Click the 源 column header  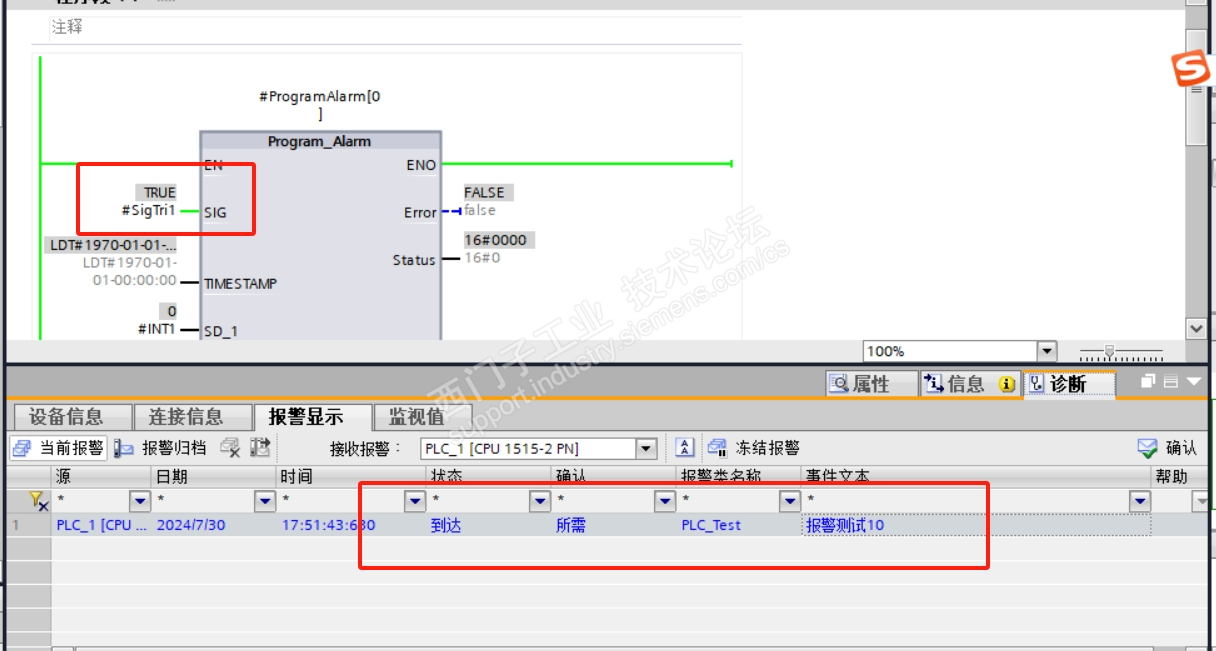pyautogui.click(x=101, y=477)
